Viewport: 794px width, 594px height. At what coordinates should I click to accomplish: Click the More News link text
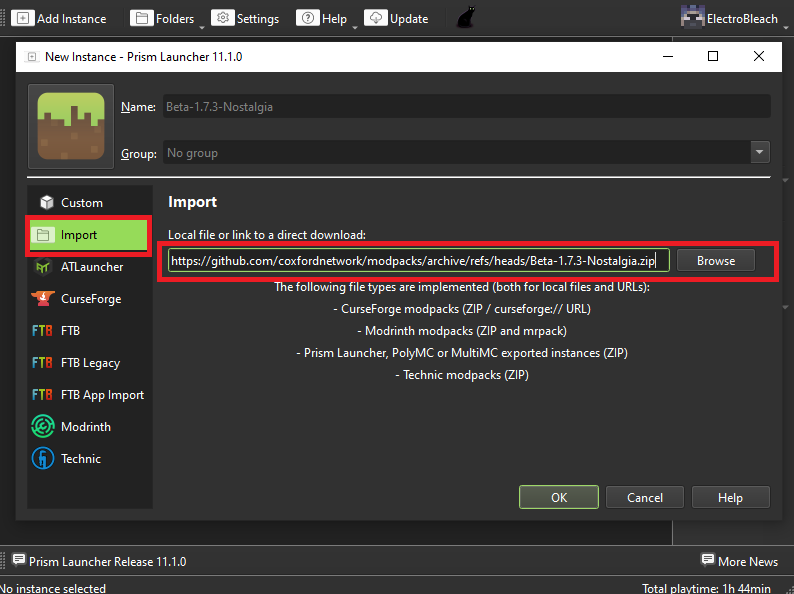tap(748, 562)
